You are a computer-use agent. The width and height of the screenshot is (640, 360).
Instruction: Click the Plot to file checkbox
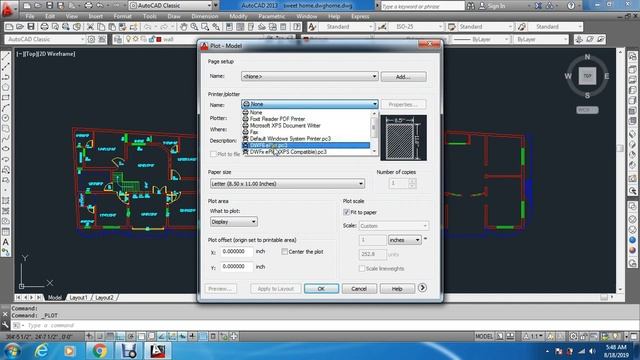pos(213,154)
